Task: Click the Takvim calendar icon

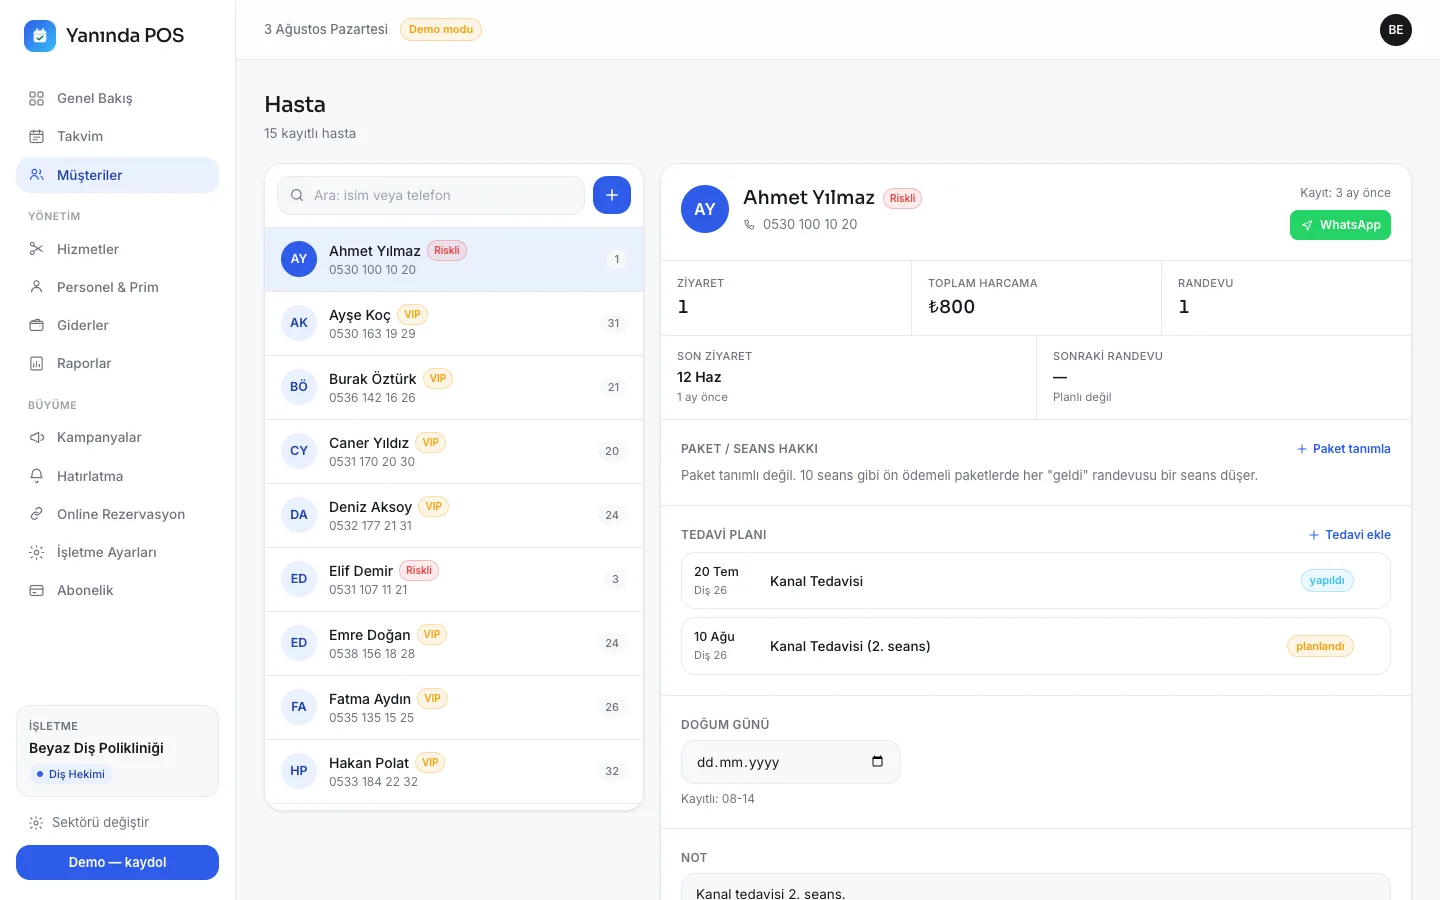Action: tap(37, 136)
